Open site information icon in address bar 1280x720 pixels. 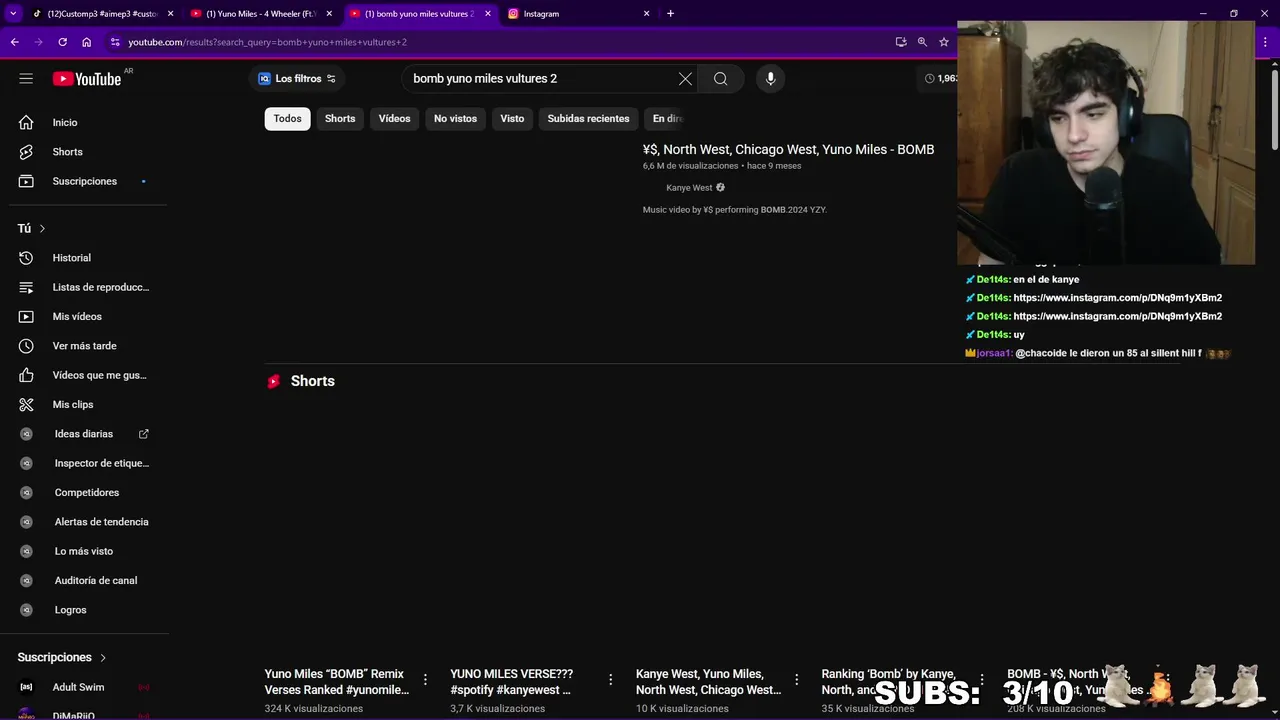(x=115, y=42)
